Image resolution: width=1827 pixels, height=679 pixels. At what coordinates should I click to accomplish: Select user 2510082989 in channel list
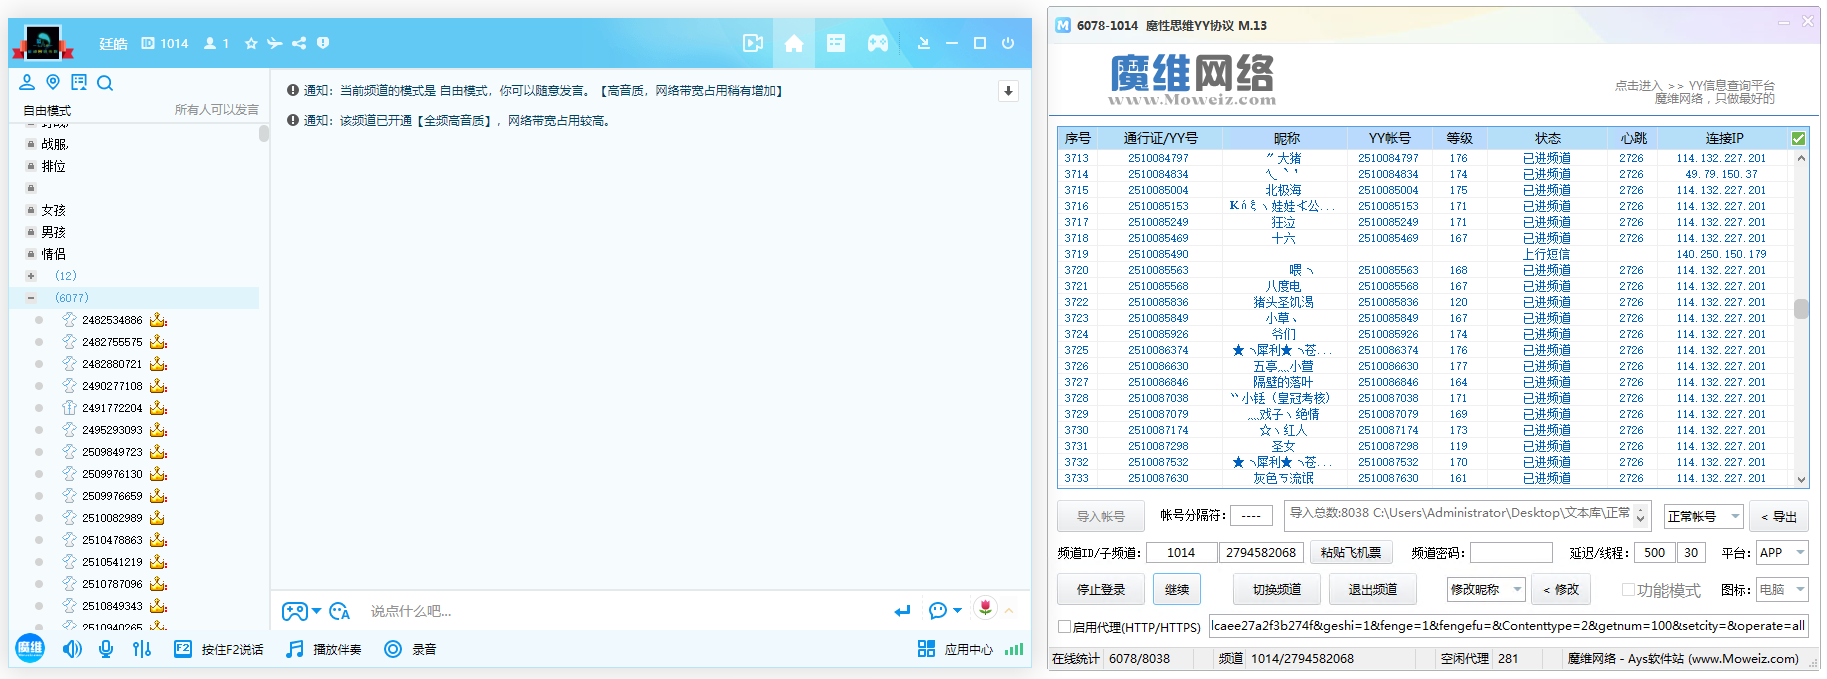112,518
